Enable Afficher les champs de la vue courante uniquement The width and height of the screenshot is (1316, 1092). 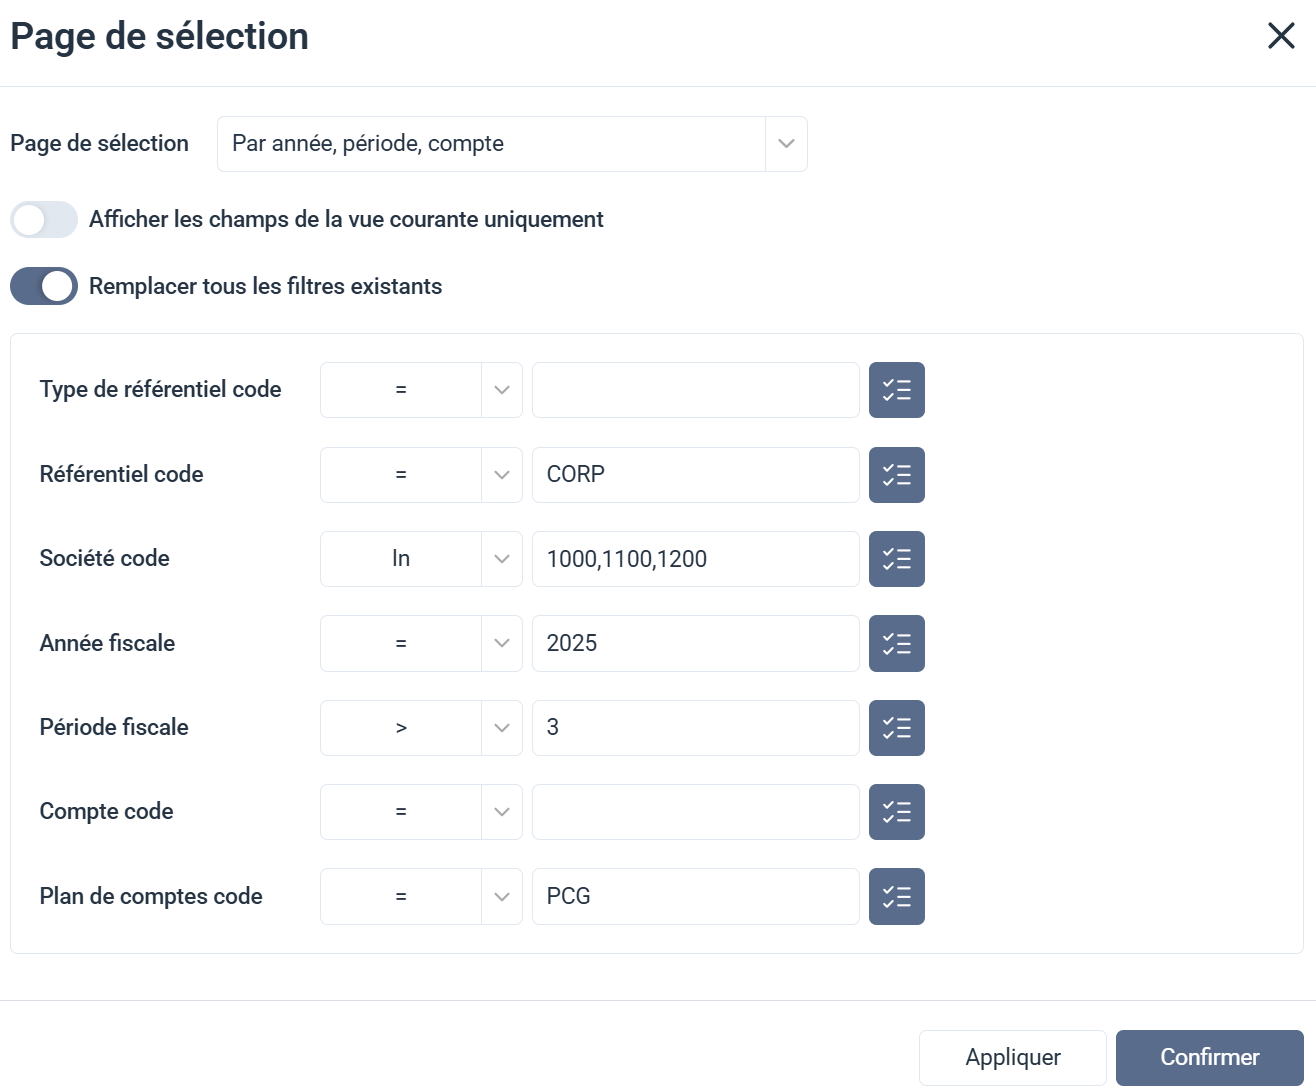click(x=44, y=220)
